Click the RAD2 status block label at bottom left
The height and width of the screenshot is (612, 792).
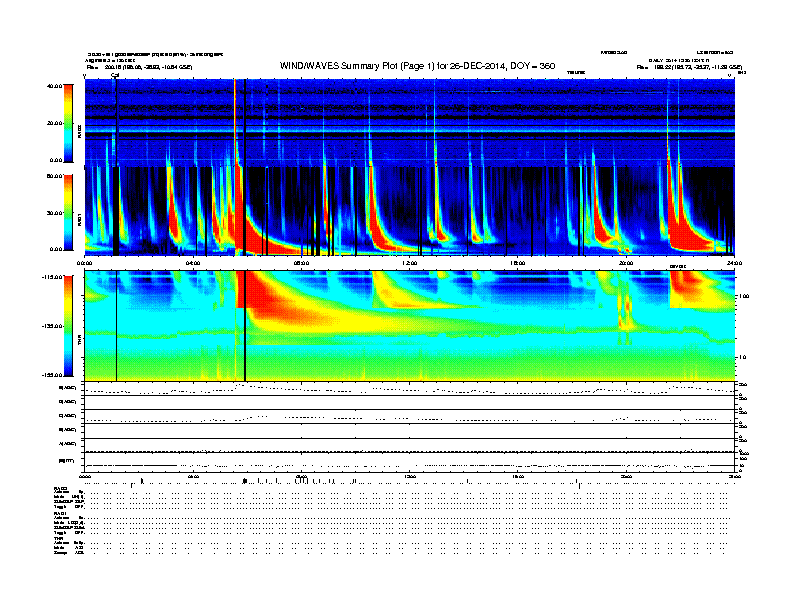(x=60, y=488)
